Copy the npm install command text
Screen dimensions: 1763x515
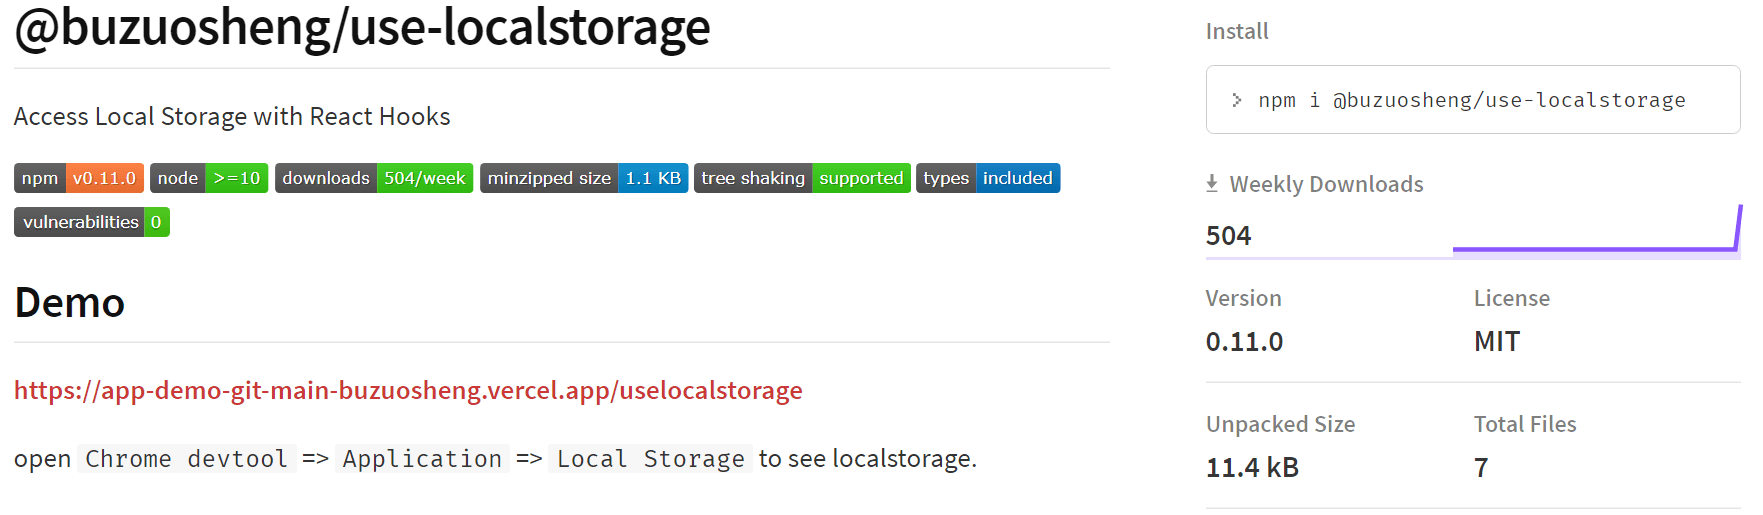(x=1472, y=100)
